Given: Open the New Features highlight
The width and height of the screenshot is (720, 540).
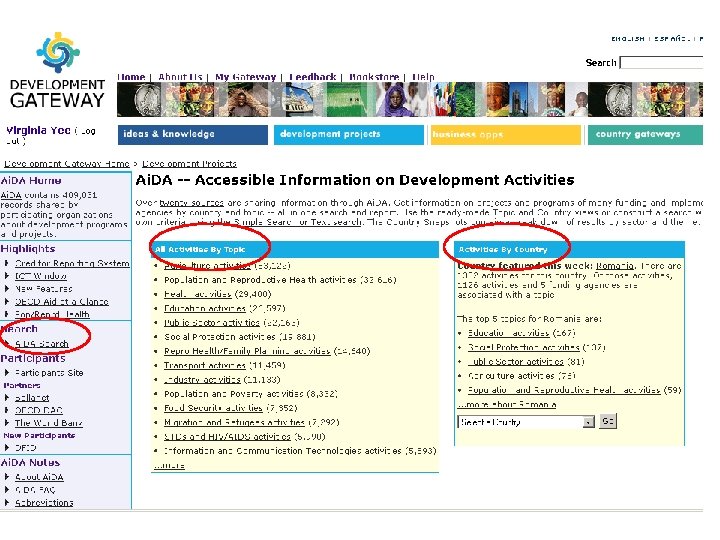Looking at the screenshot, I should [x=44, y=289].
